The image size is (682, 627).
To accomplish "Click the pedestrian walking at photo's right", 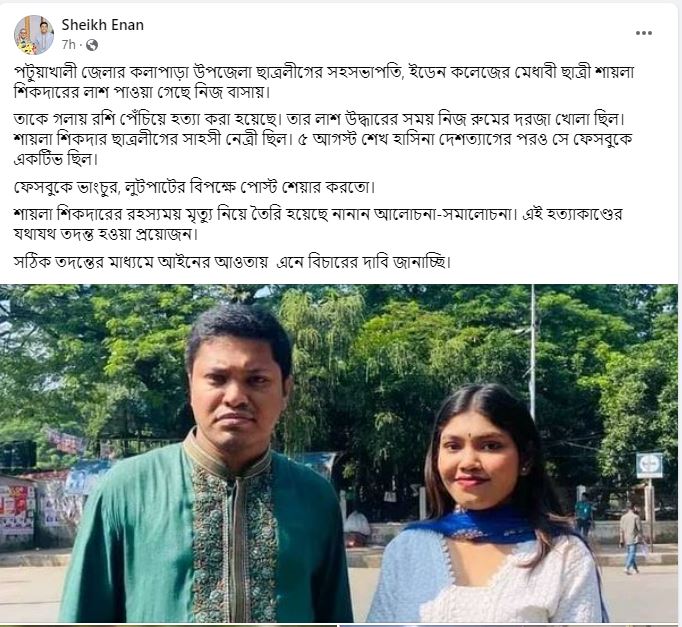I will (631, 539).
